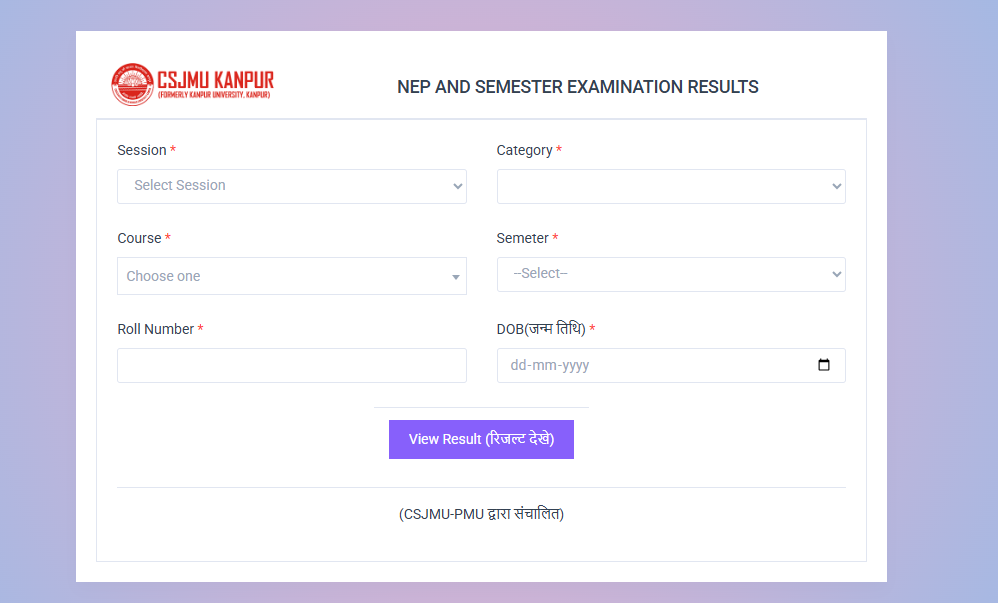Click the Course field label
This screenshot has width=998, height=603.
tap(139, 238)
